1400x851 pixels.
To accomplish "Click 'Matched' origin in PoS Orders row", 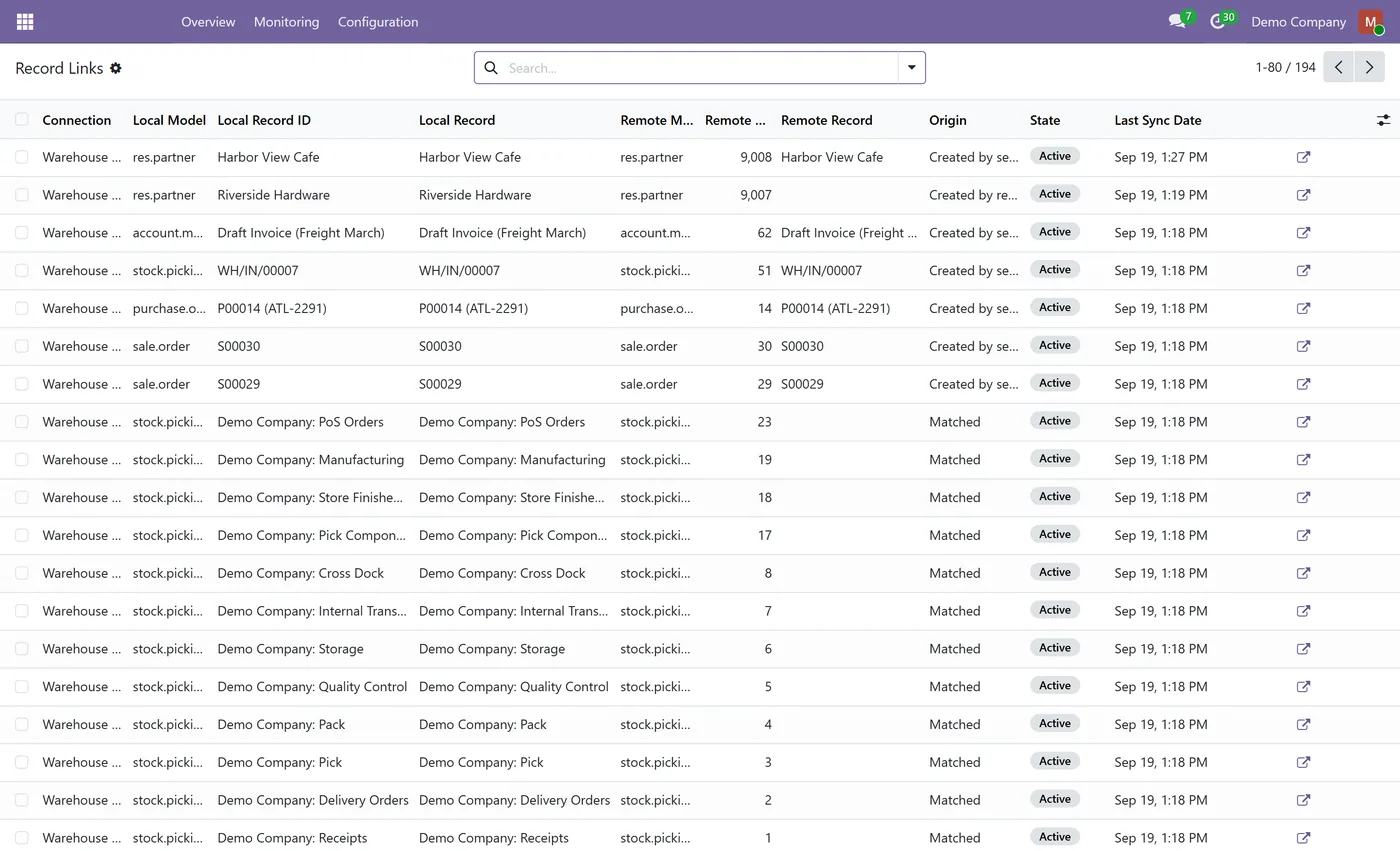I will 955,422.
